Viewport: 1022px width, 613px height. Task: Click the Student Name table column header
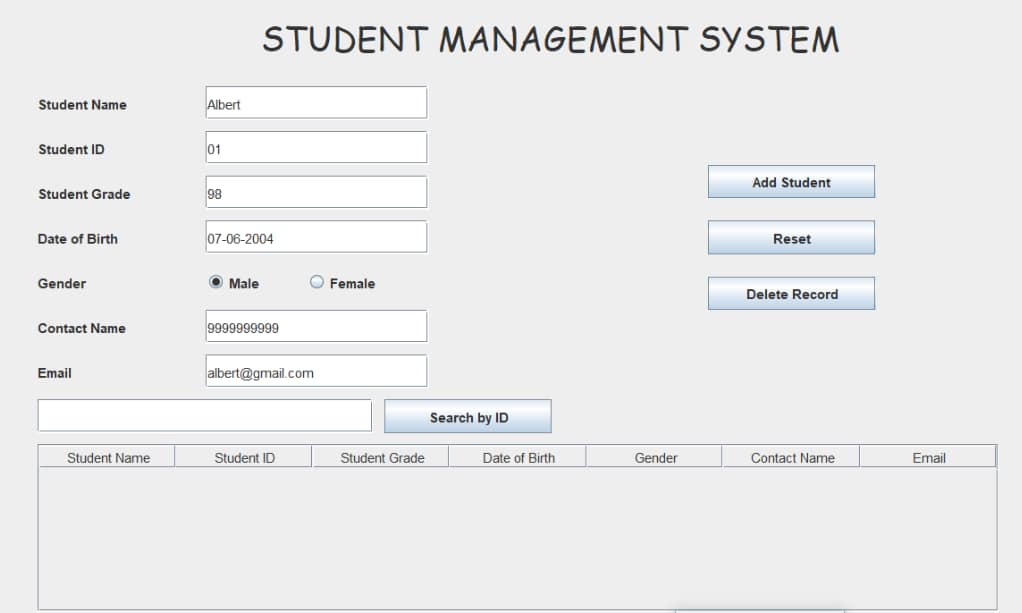[x=108, y=458]
